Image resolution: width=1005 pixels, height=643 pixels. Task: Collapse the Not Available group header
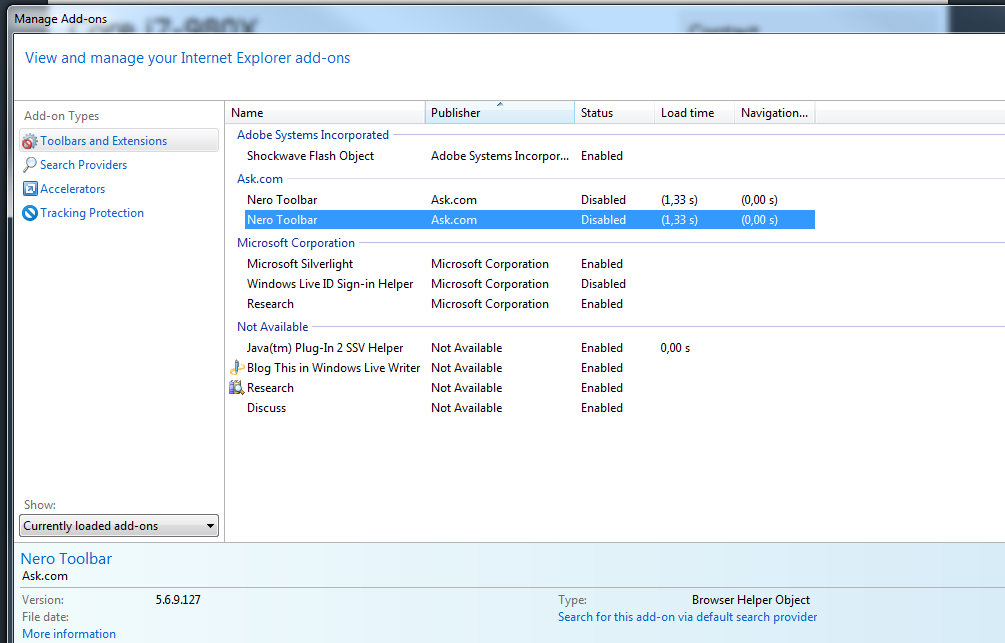coord(272,327)
